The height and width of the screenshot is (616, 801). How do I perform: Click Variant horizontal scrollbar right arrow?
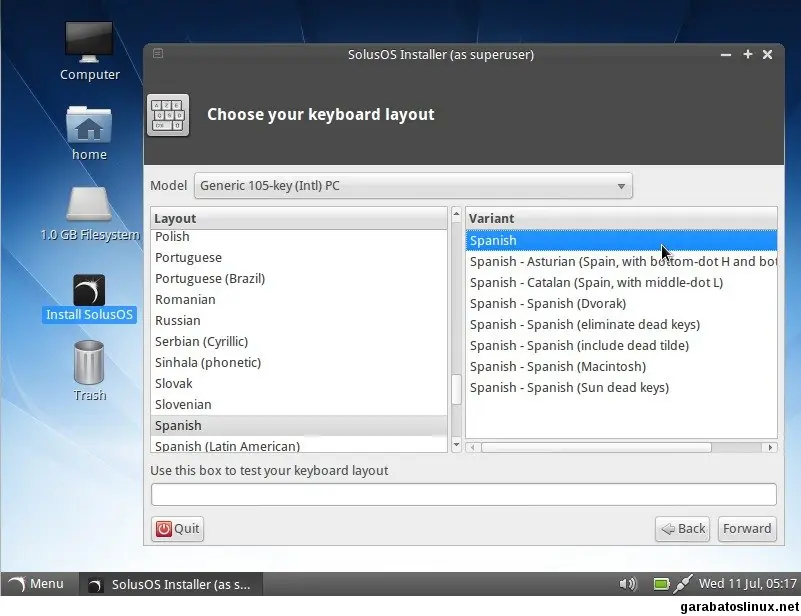pyautogui.click(x=770, y=447)
